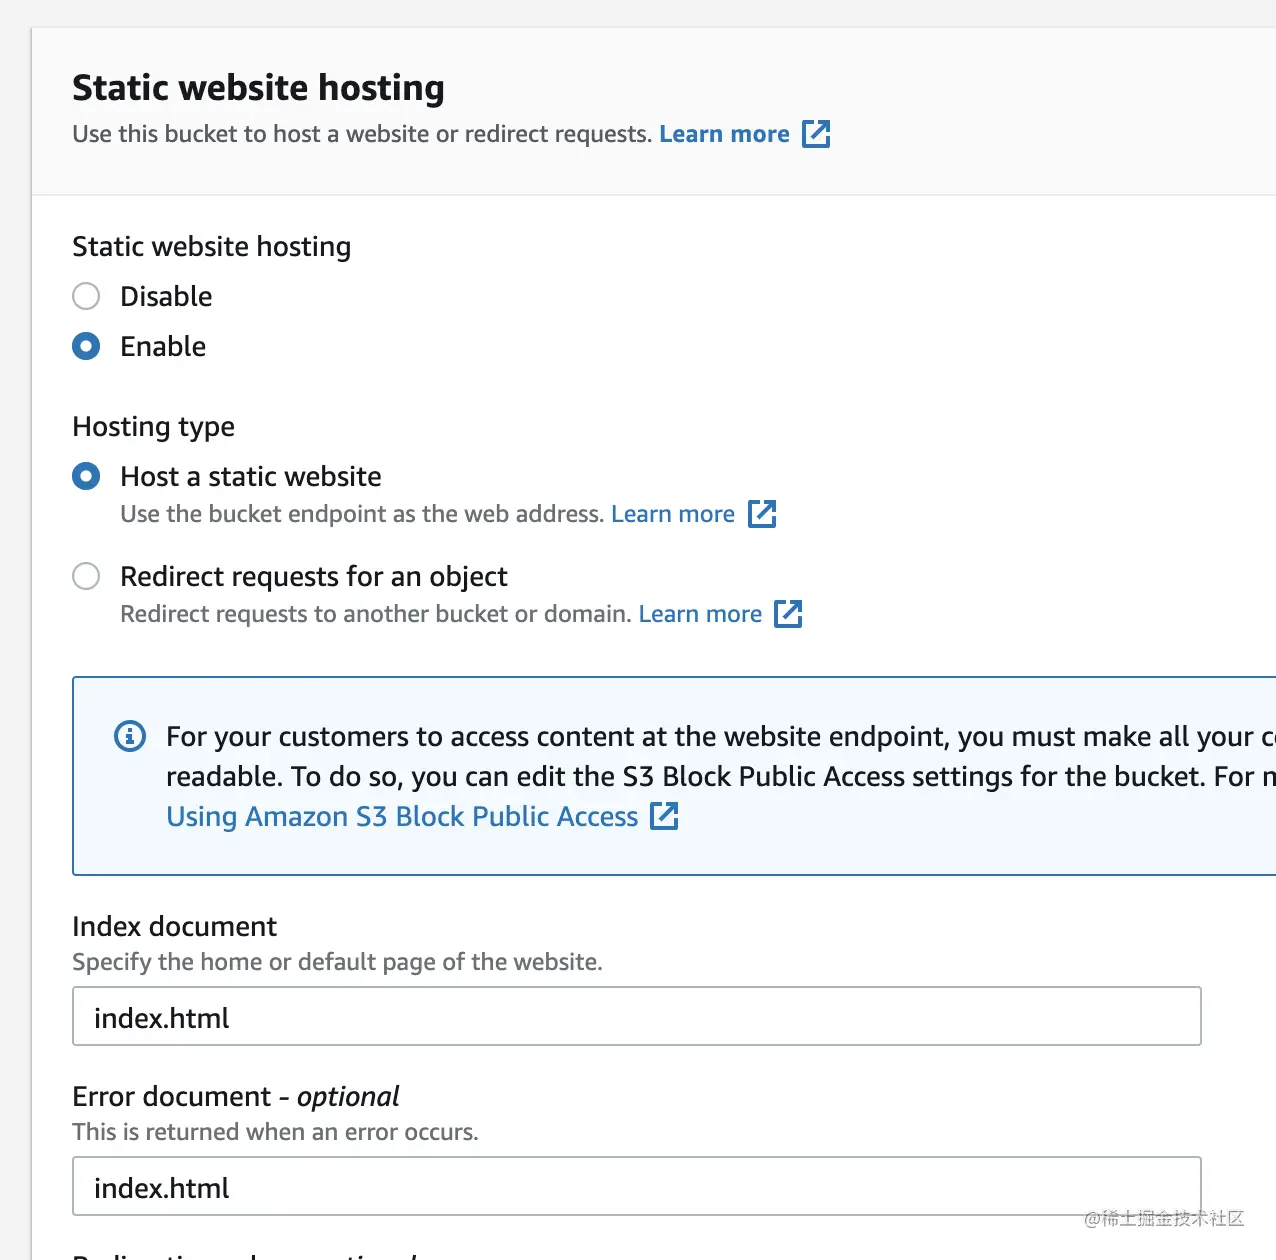Select the Enable radio button

coord(87,346)
